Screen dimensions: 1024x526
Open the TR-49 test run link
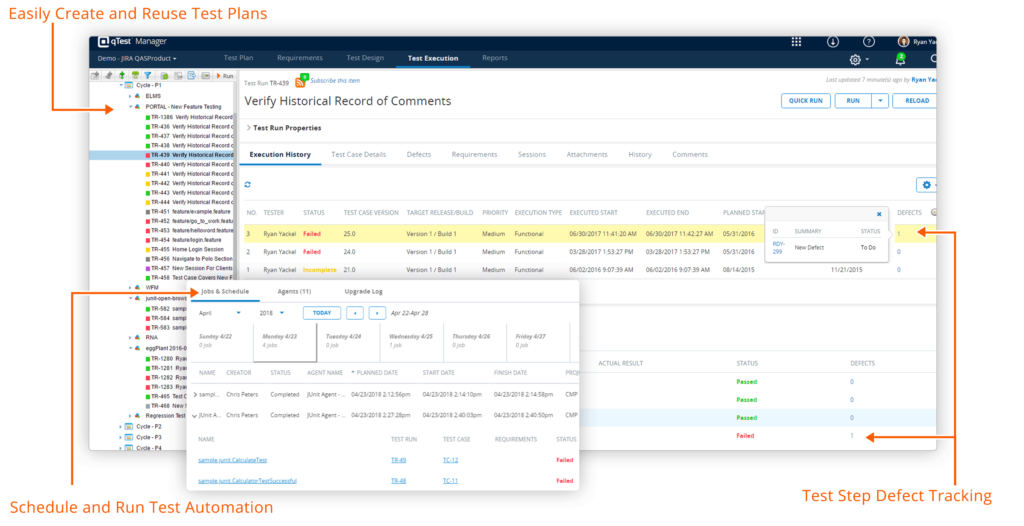click(398, 460)
